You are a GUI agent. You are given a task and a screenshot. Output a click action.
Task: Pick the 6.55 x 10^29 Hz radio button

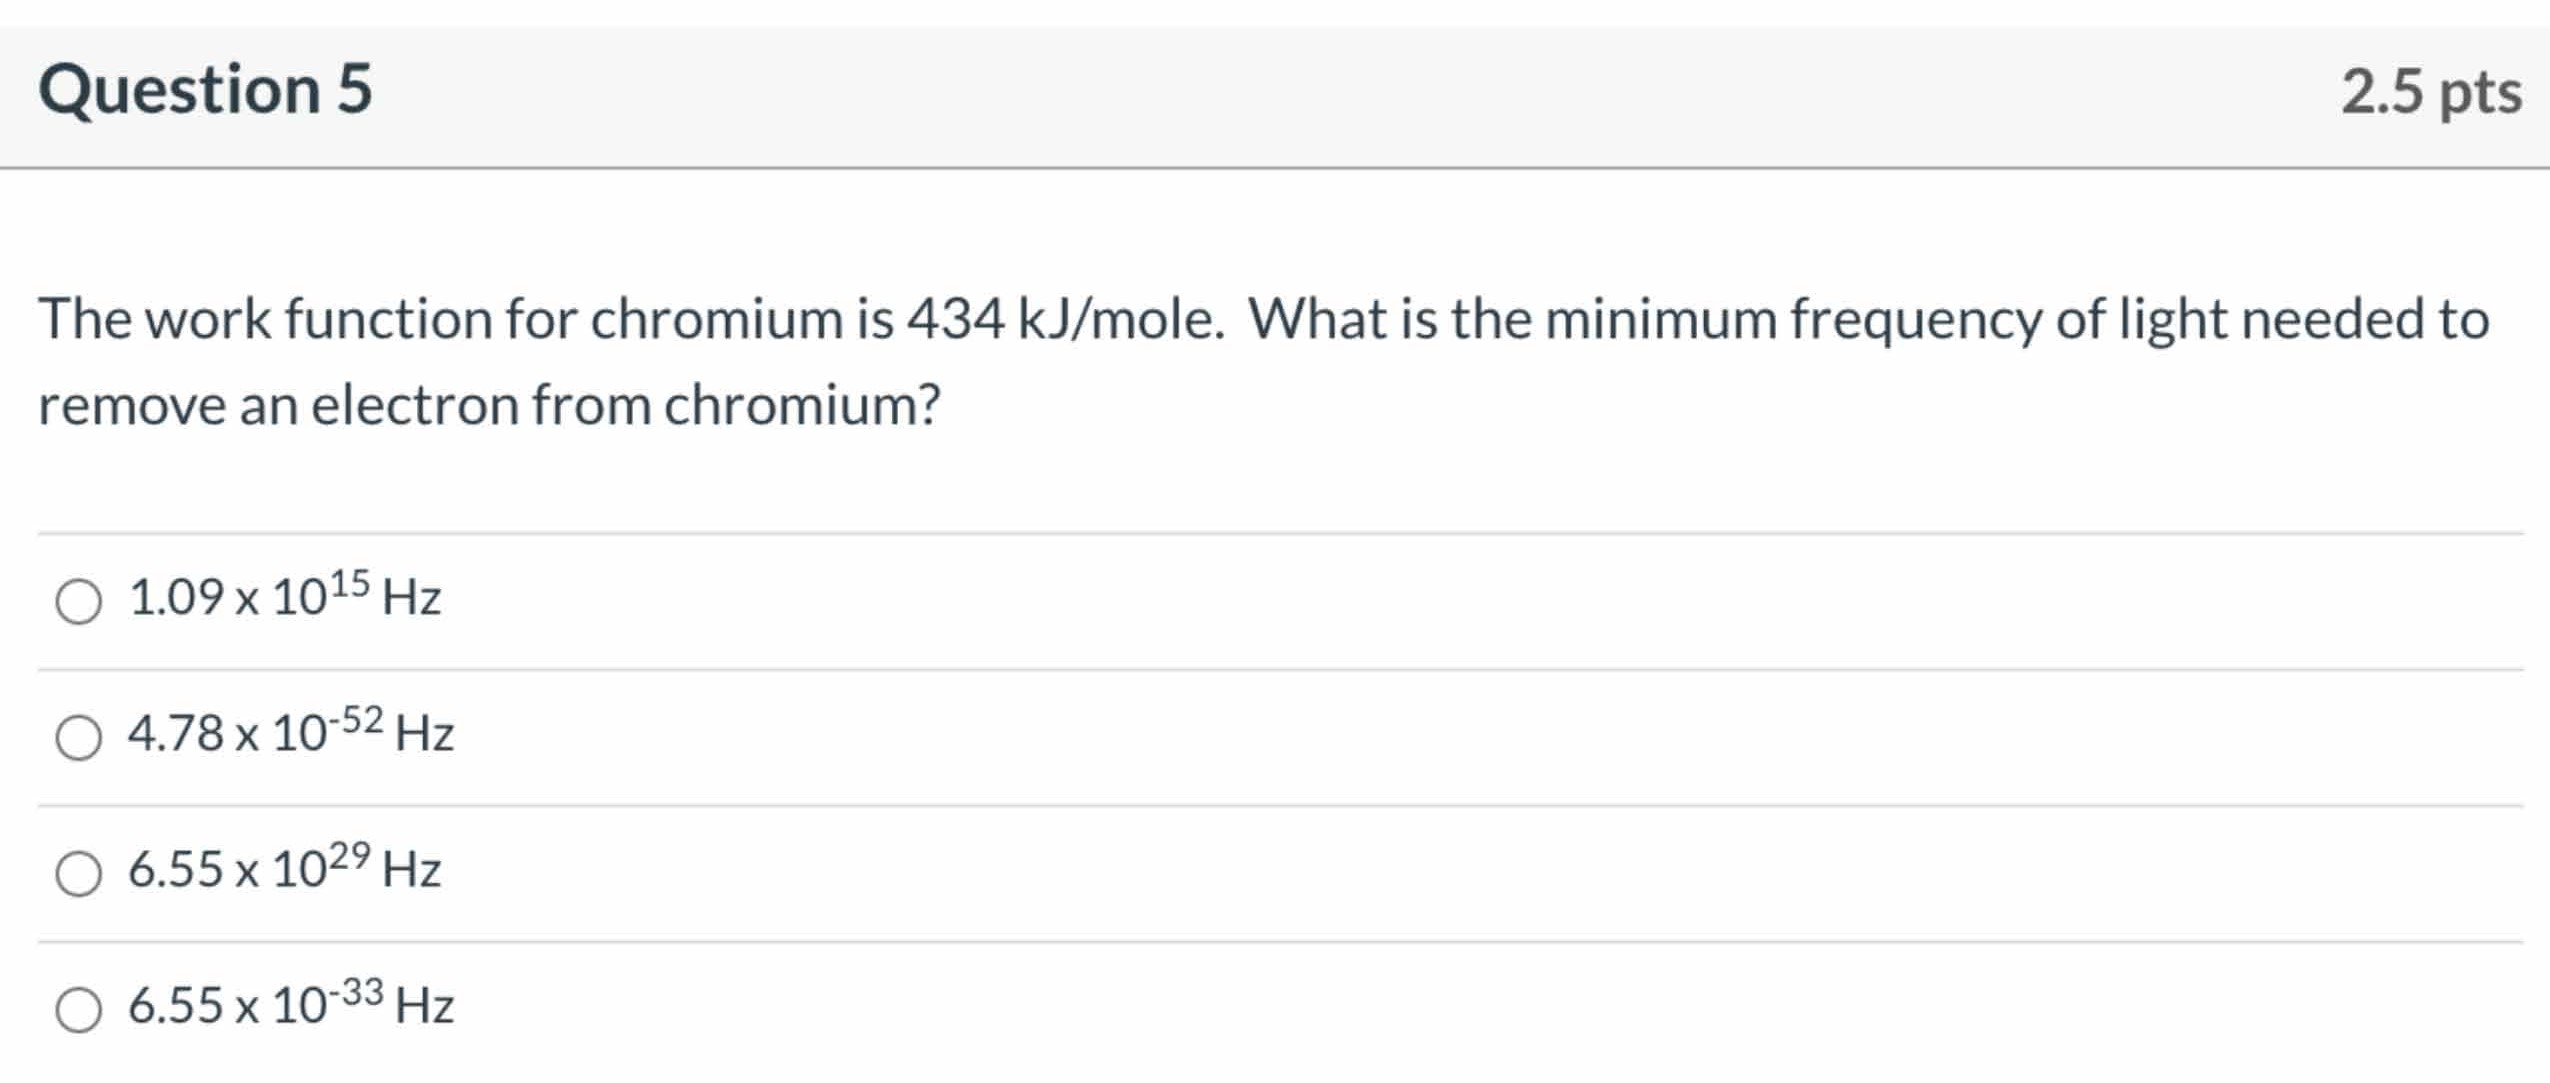78,874
